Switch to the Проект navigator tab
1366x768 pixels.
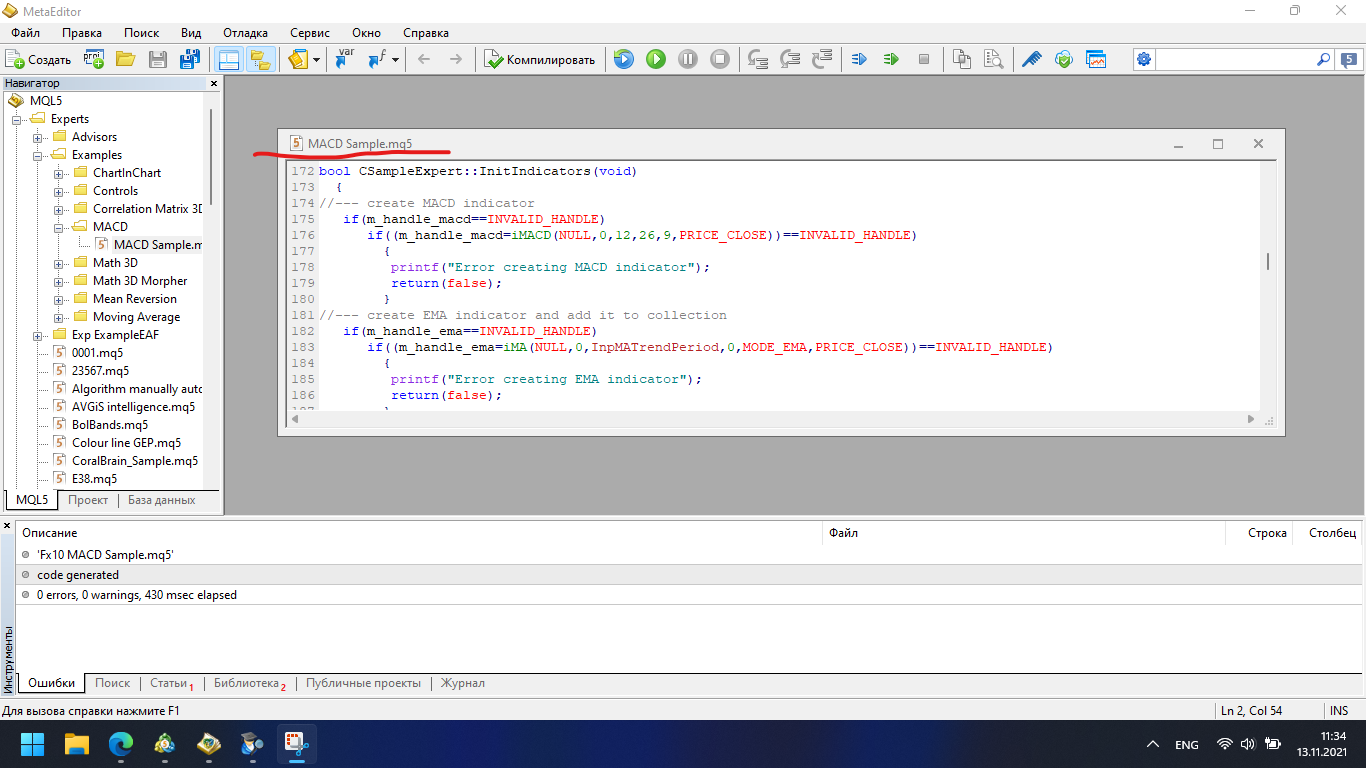pos(88,500)
